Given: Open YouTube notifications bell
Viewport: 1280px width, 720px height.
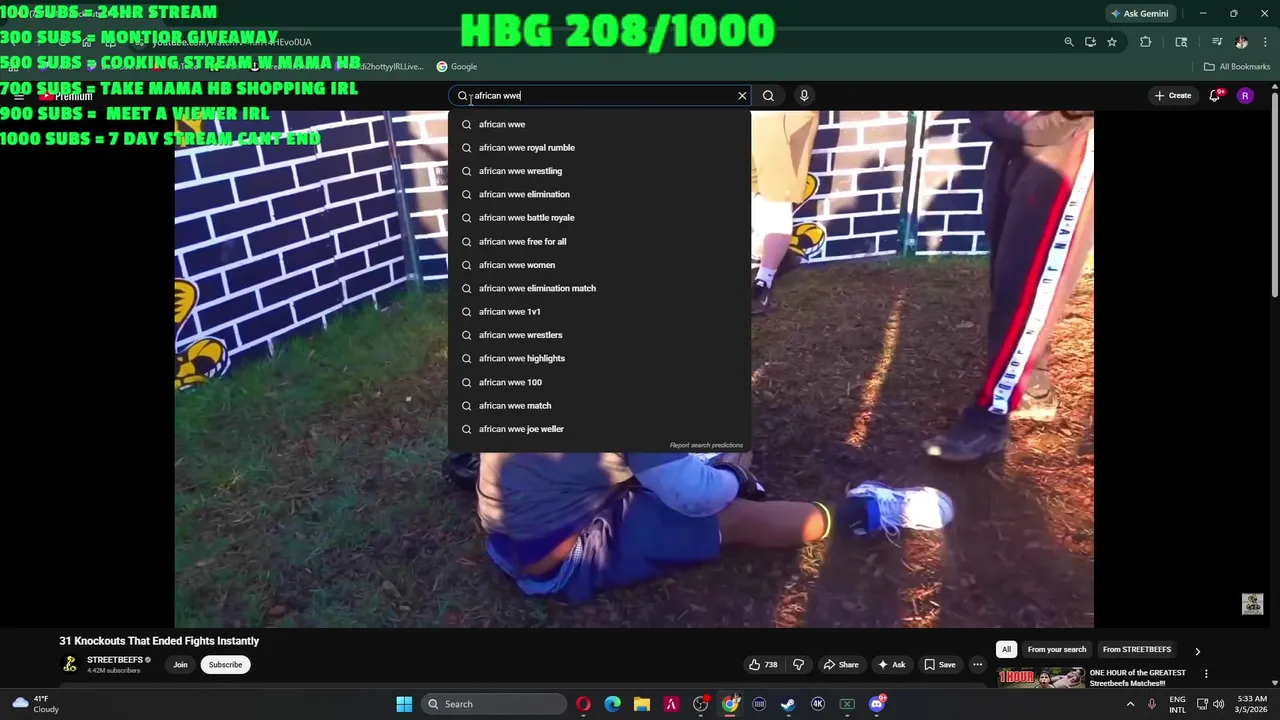Looking at the screenshot, I should click(x=1215, y=96).
